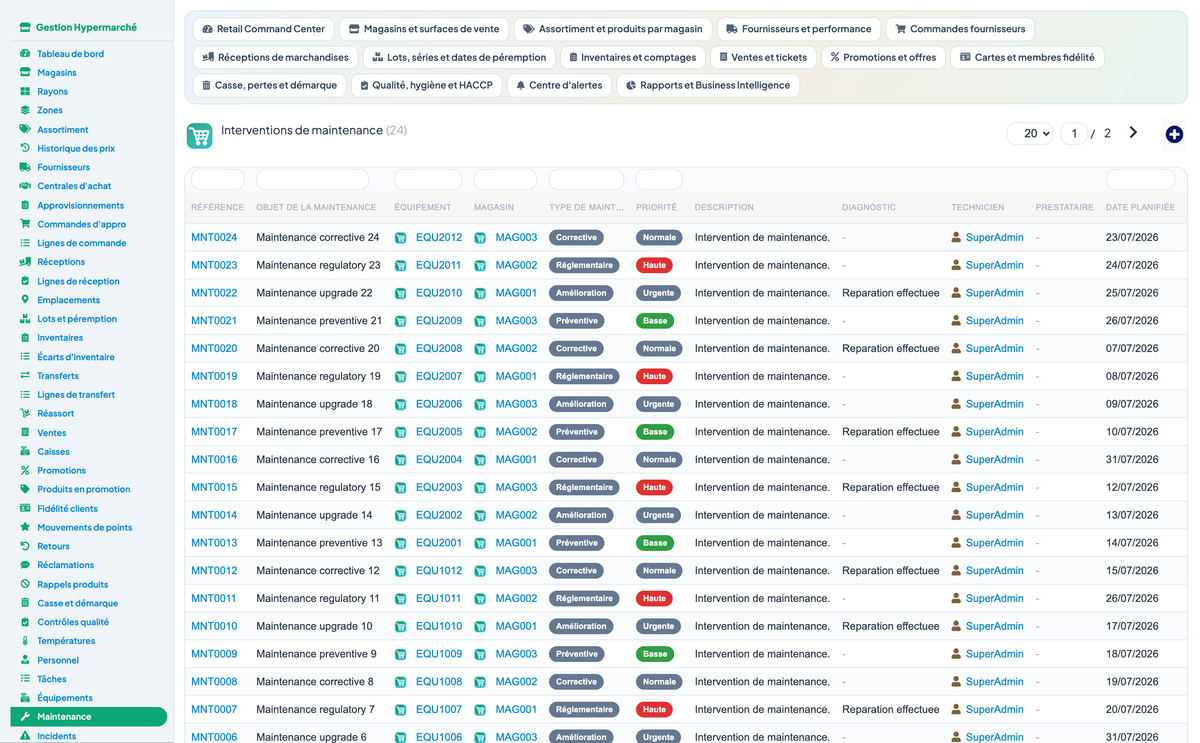Viewport: 1200px width, 743px height.
Task: Click the Priorité column filter field
Action: 659,179
